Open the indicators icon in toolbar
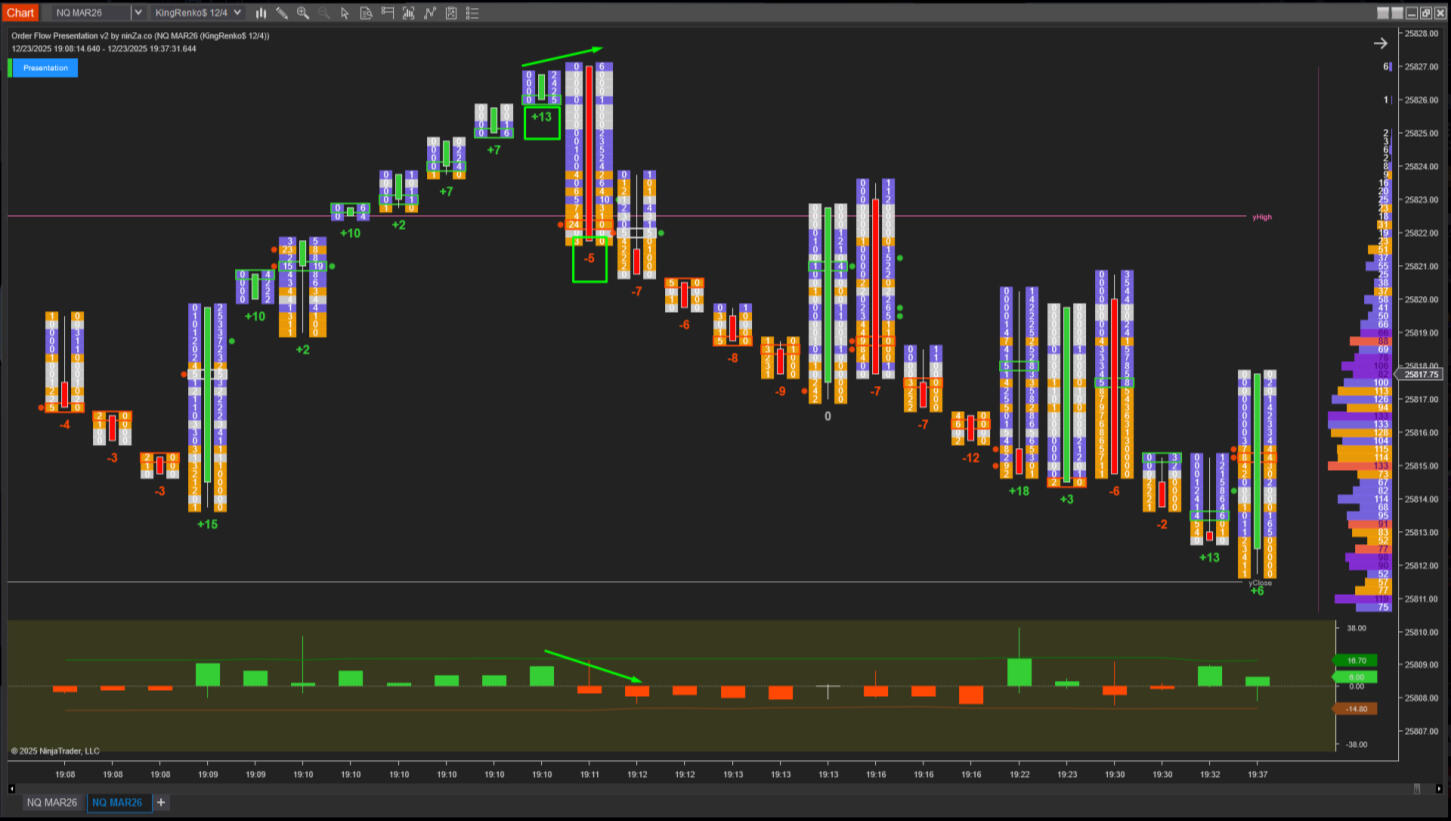Screen dimensions: 1451x821 tap(409, 13)
